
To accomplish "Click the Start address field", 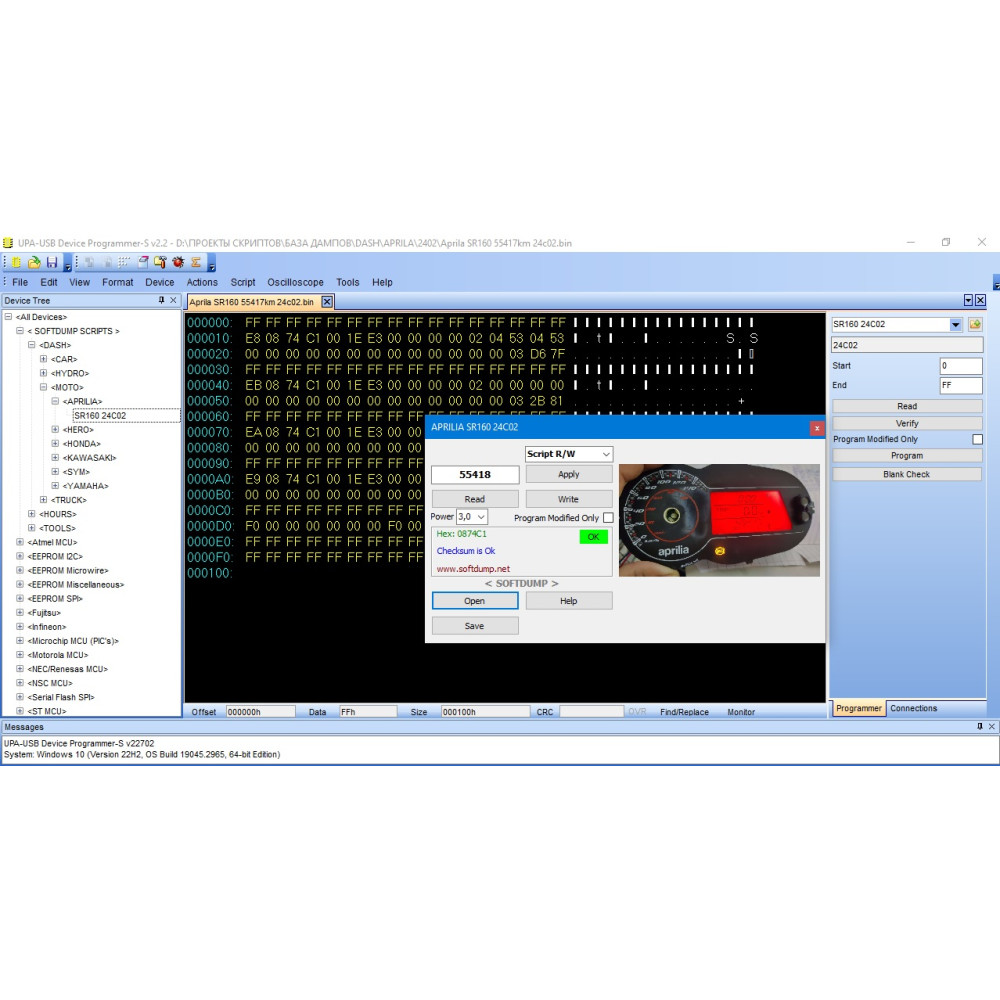I will coord(960,366).
